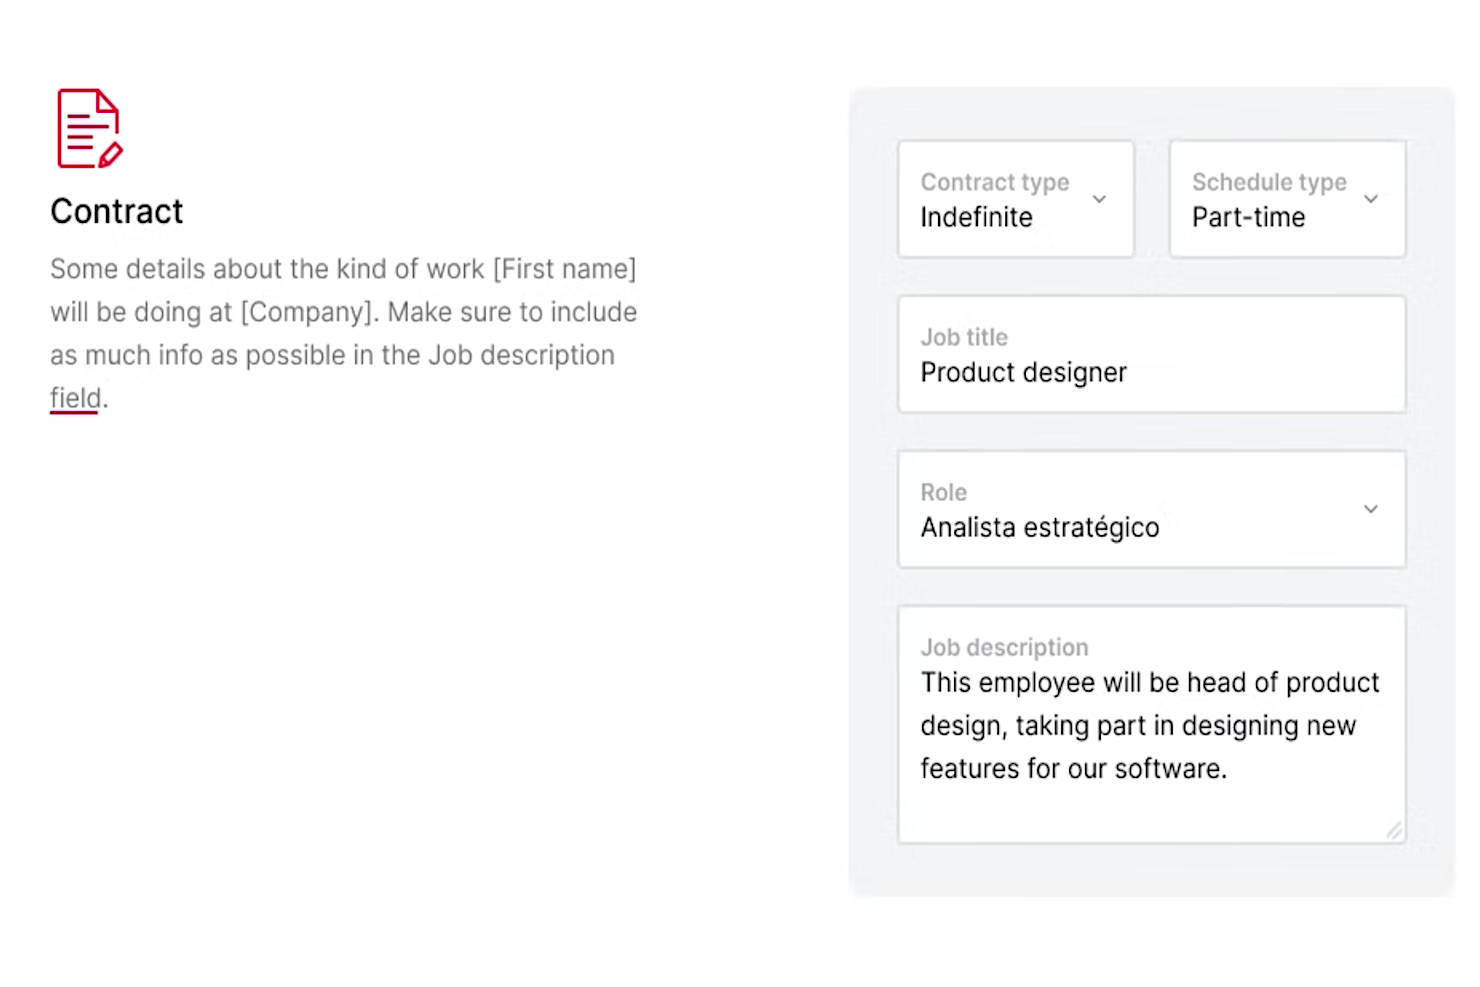Click the underlined word "field"
This screenshot has height=987, width=1480.
(x=75, y=398)
